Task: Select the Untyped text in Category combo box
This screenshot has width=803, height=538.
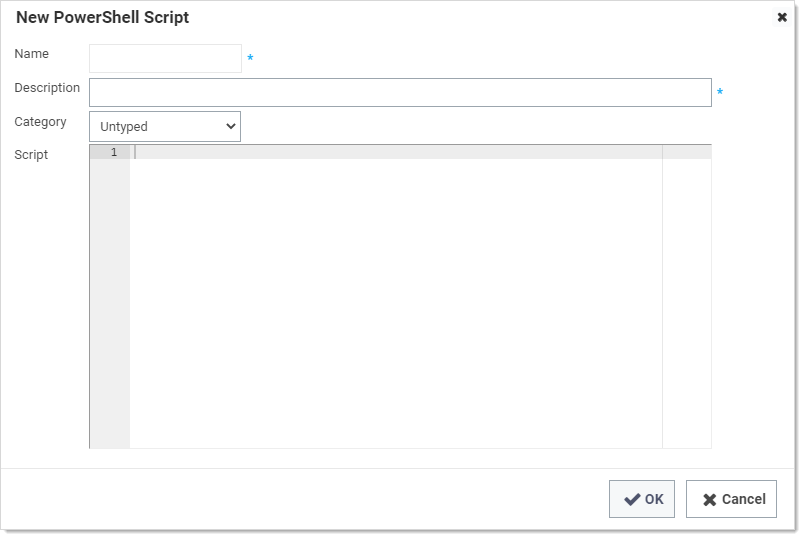Action: pos(124,127)
